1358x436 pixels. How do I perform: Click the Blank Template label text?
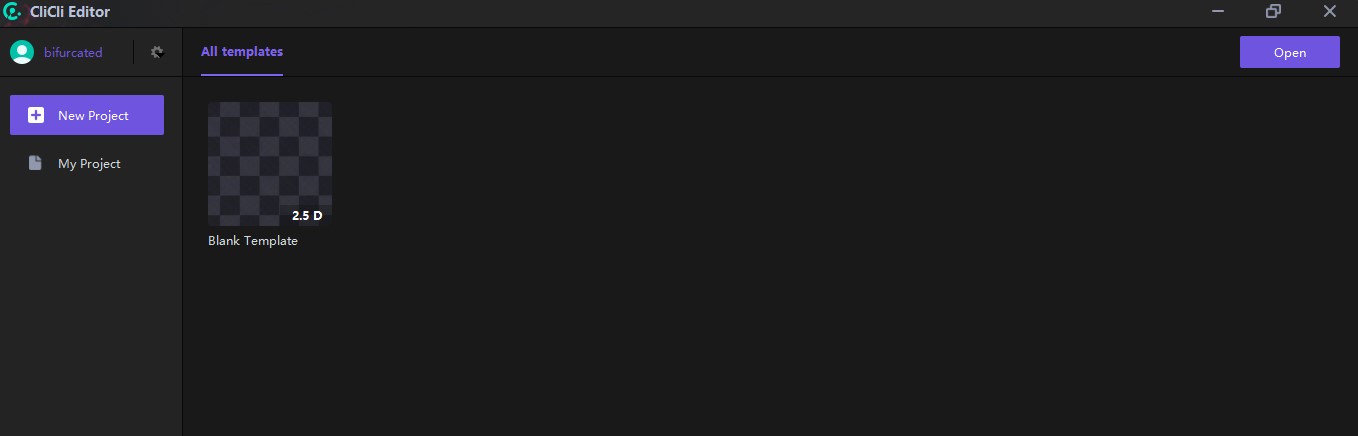253,241
